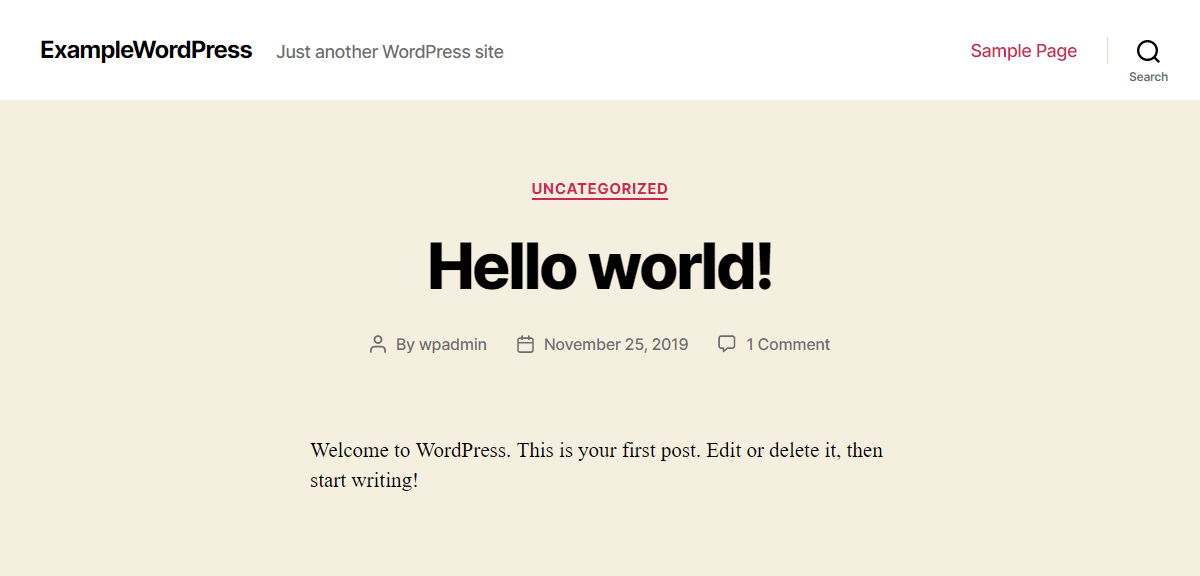Screen dimensions: 1200x576
Task: Click the "By" text before wpadmin
Action: point(405,345)
